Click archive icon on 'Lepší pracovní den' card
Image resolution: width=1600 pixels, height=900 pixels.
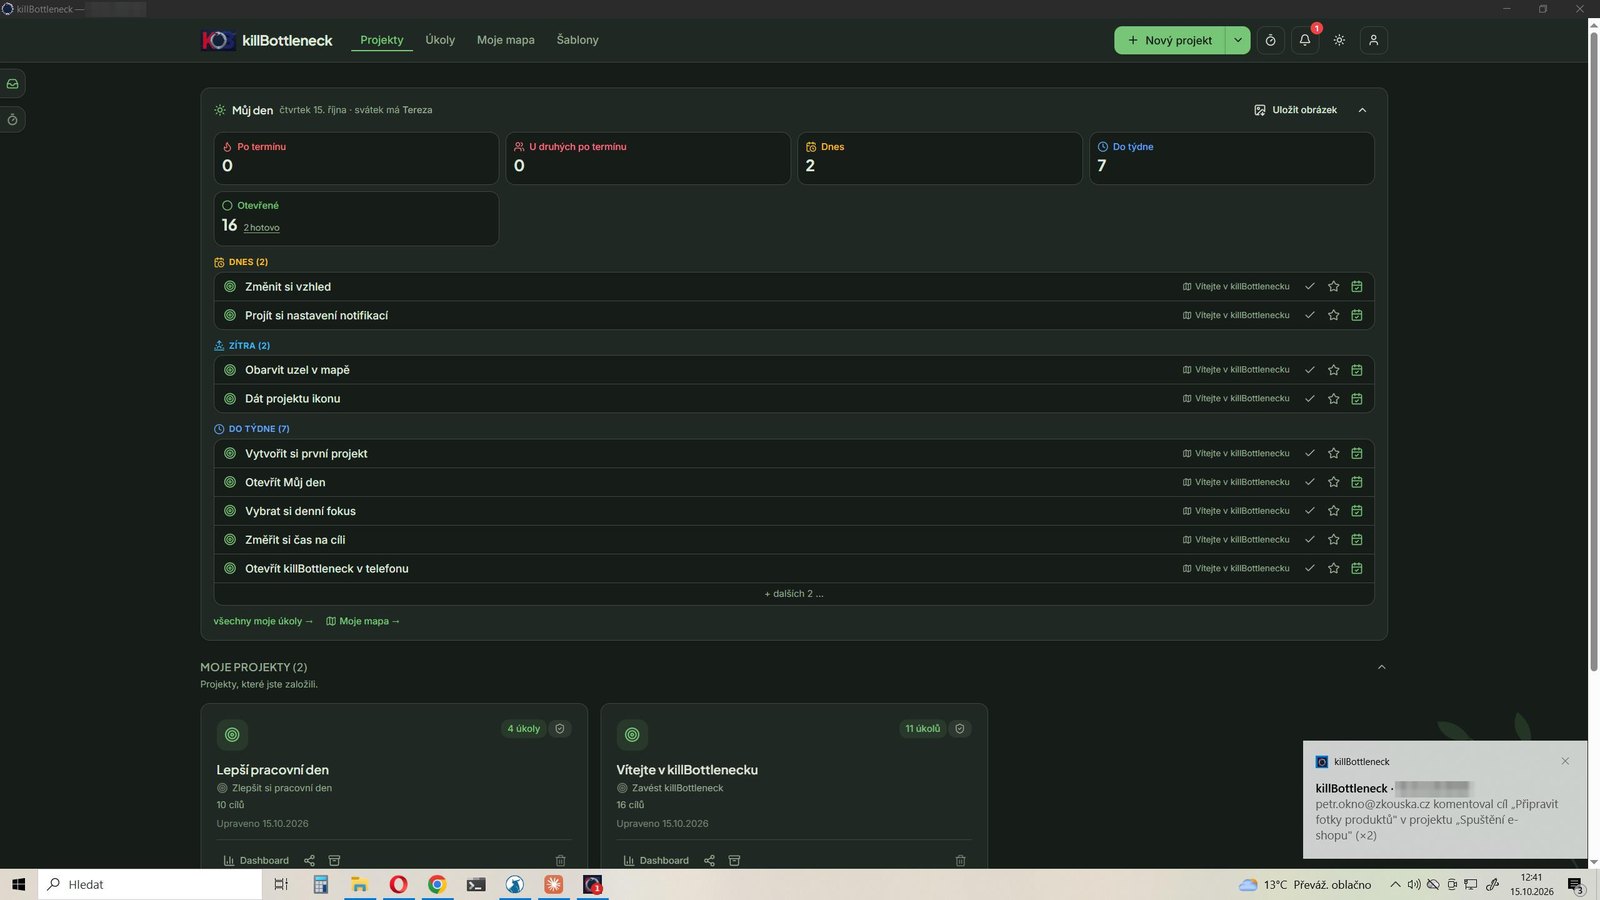click(x=335, y=861)
